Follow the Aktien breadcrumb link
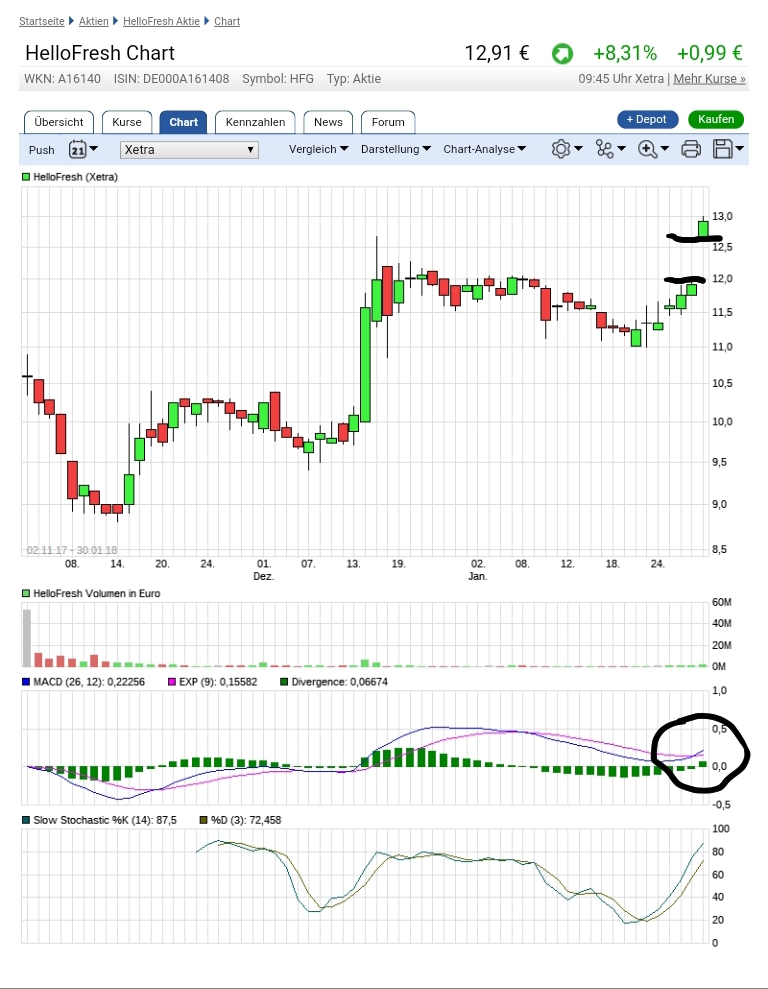The image size is (768, 989). [x=94, y=21]
